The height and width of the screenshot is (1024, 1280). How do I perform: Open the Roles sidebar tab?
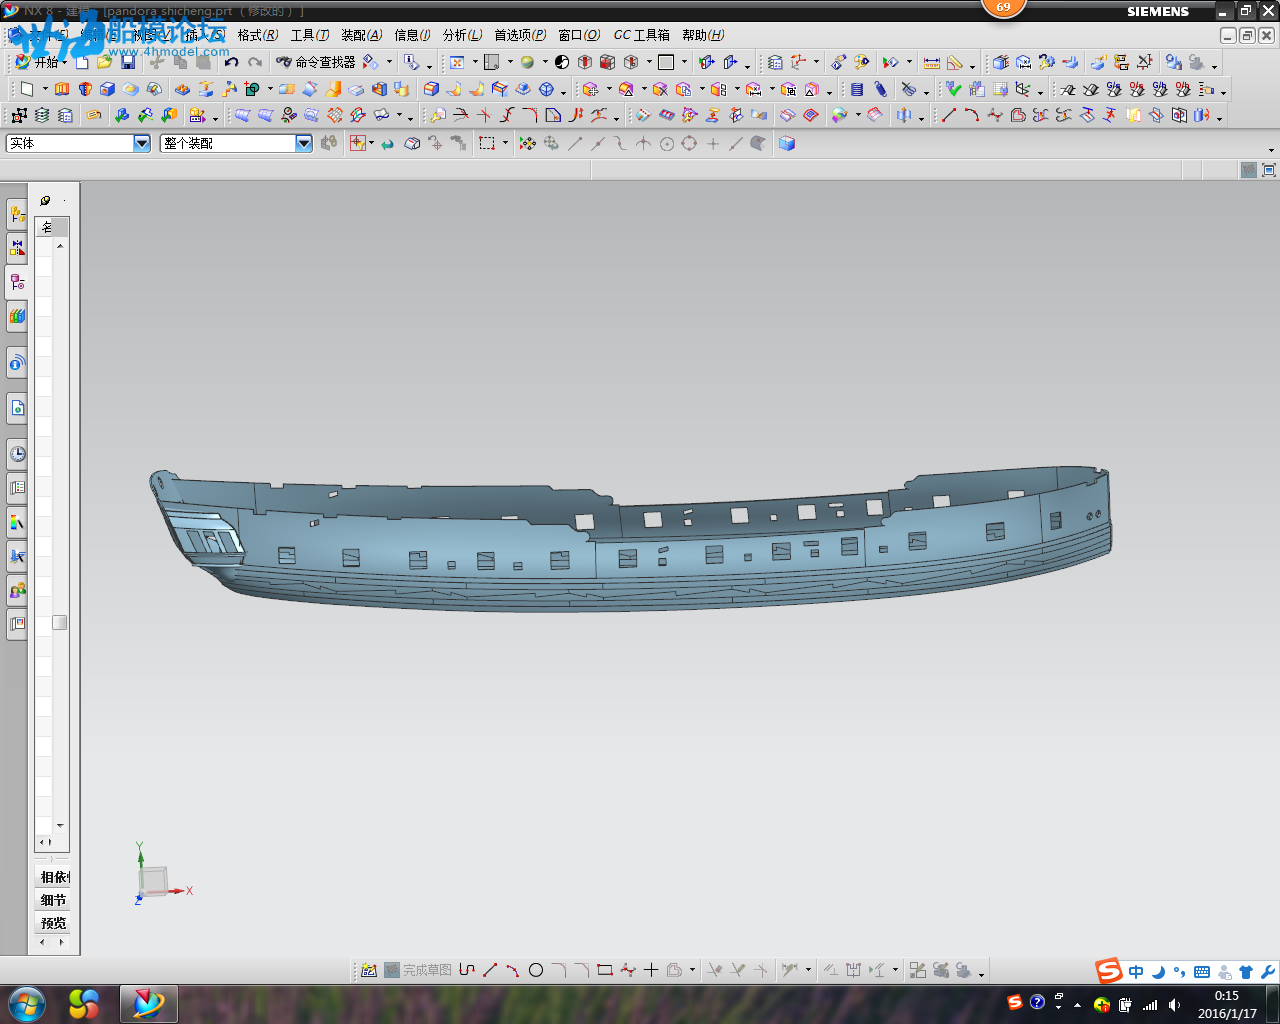[17, 591]
